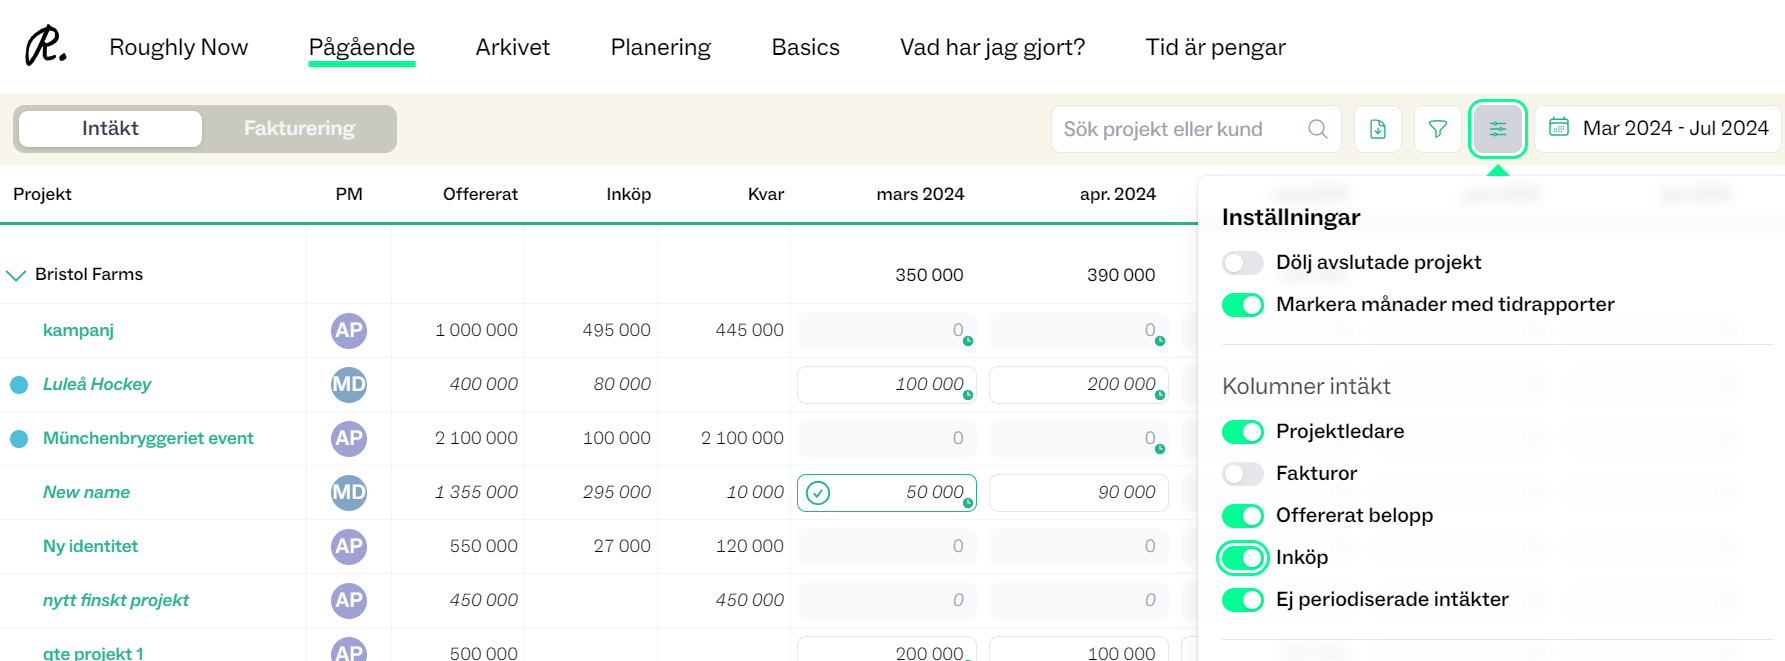Turn on the Fakturor column toggle
Screen dimensions: 1785x661
point(1243,474)
